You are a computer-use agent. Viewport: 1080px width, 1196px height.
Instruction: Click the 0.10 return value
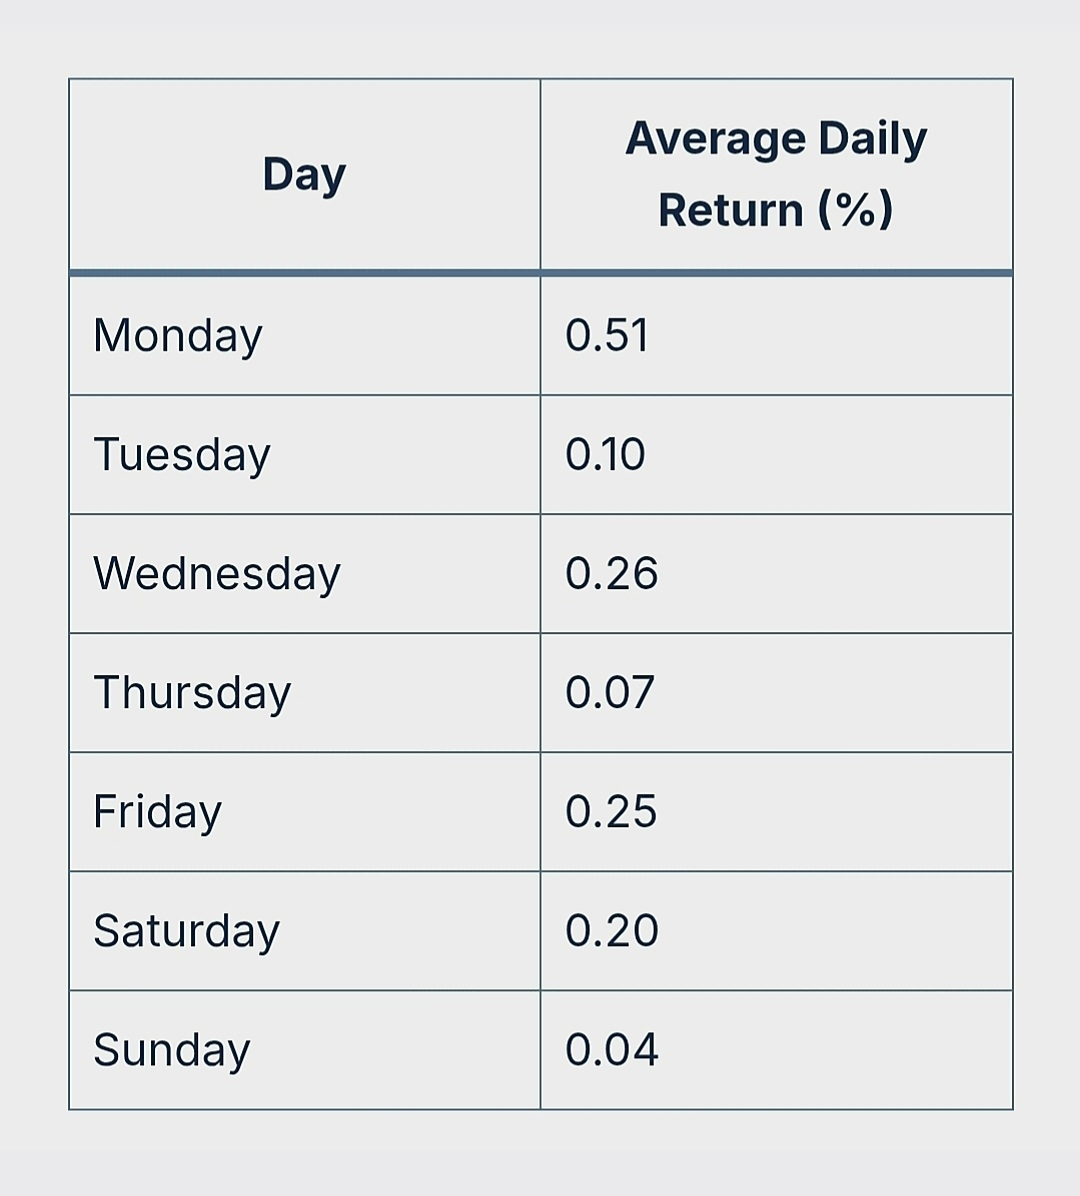(x=605, y=455)
